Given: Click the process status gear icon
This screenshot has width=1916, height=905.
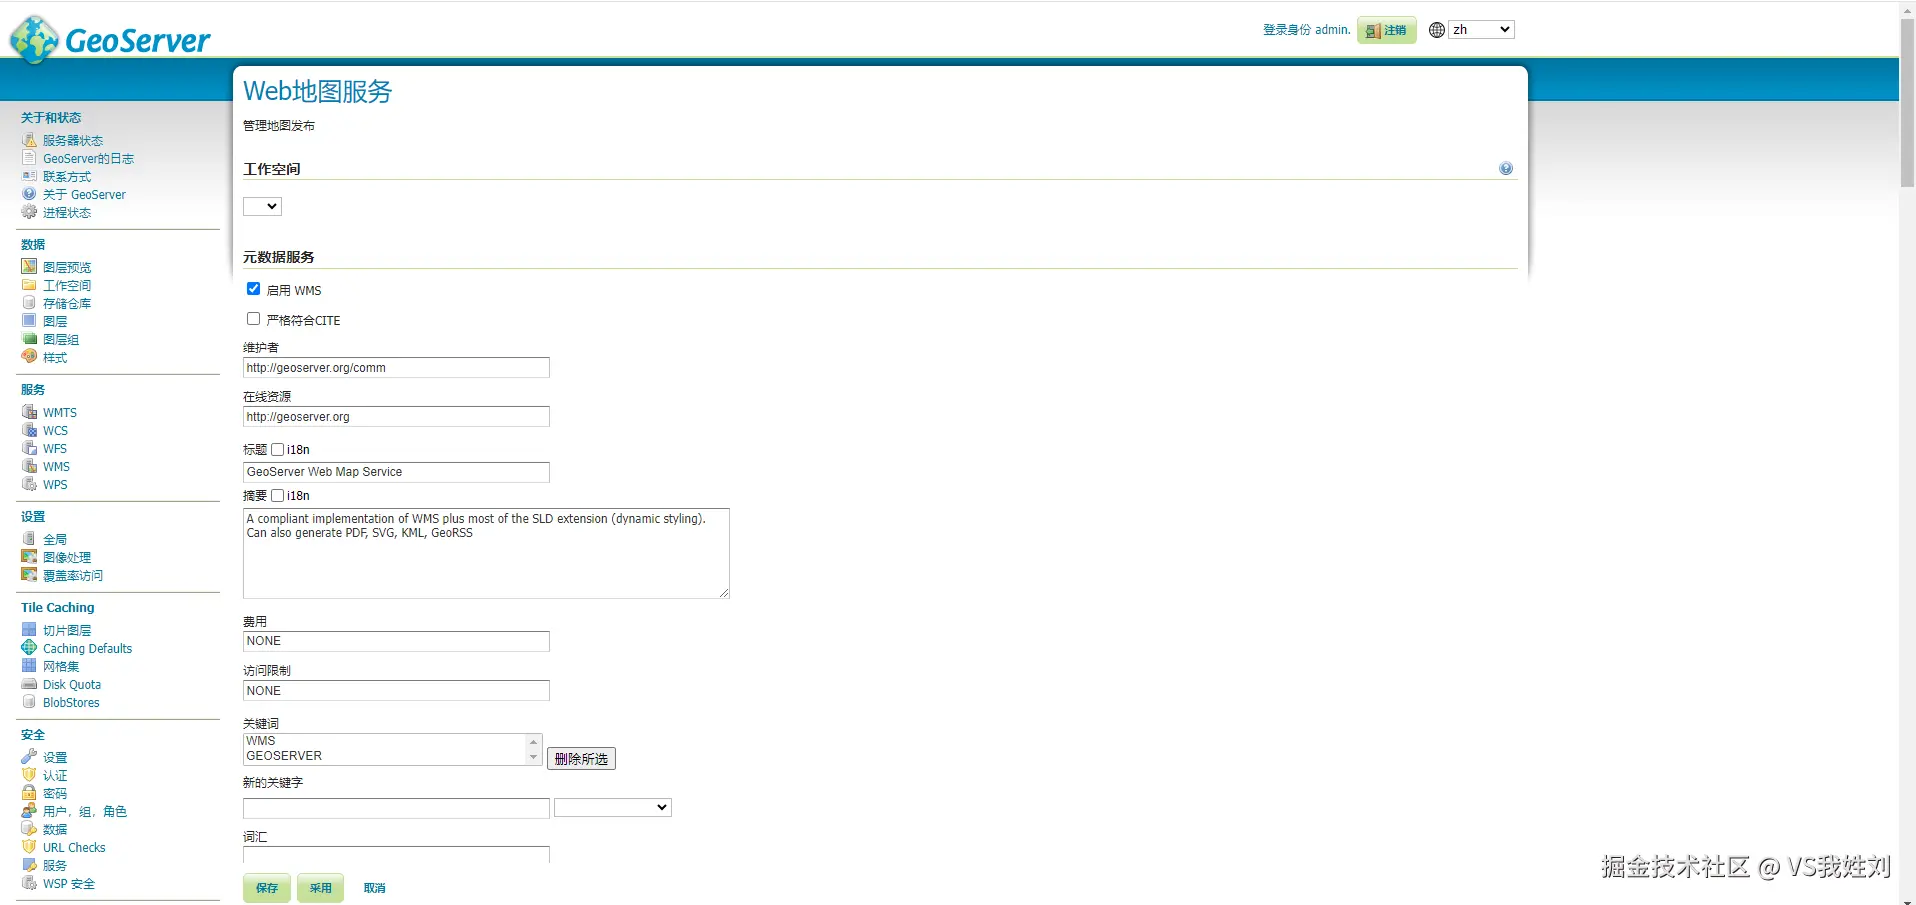Looking at the screenshot, I should tap(29, 212).
